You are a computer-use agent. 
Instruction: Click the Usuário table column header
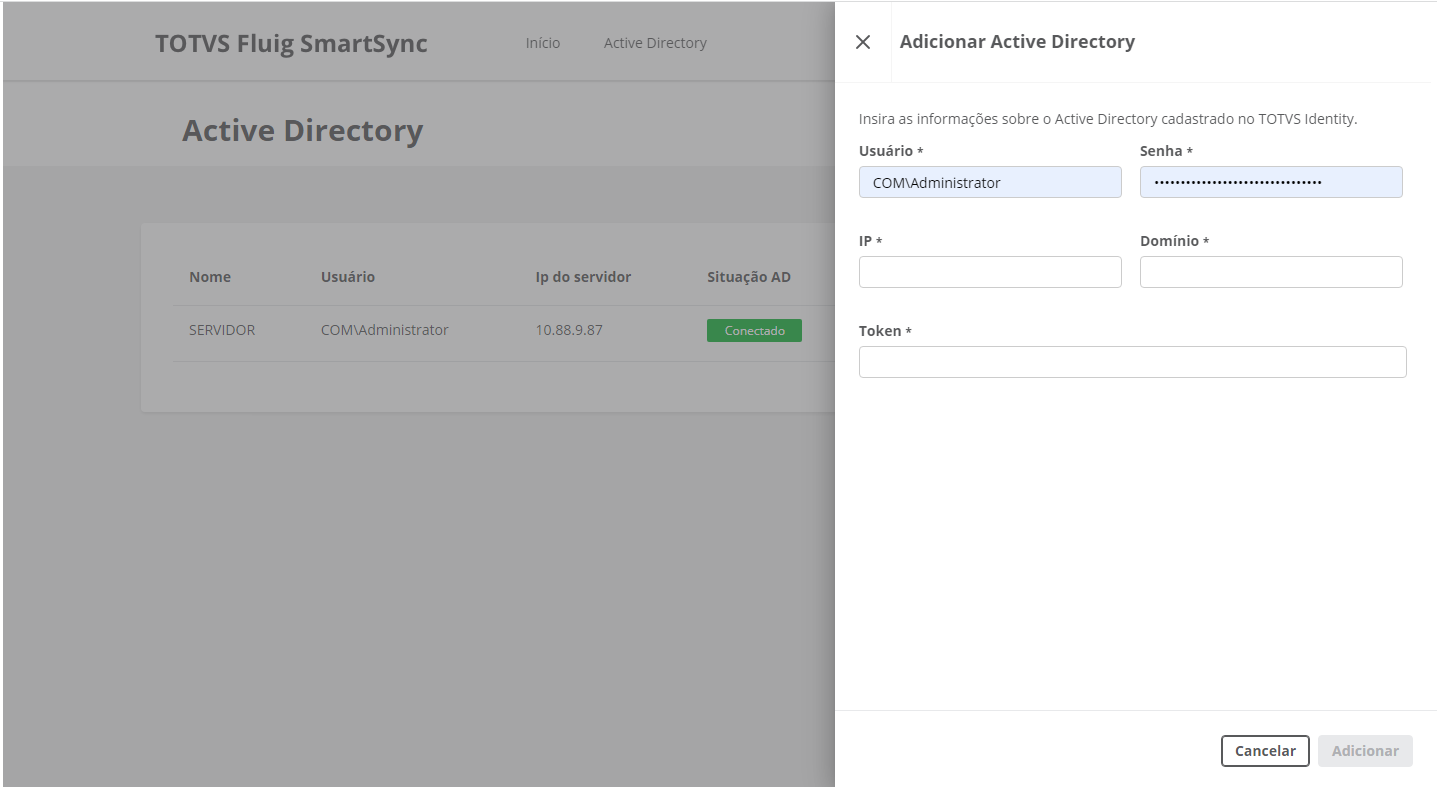coord(348,277)
